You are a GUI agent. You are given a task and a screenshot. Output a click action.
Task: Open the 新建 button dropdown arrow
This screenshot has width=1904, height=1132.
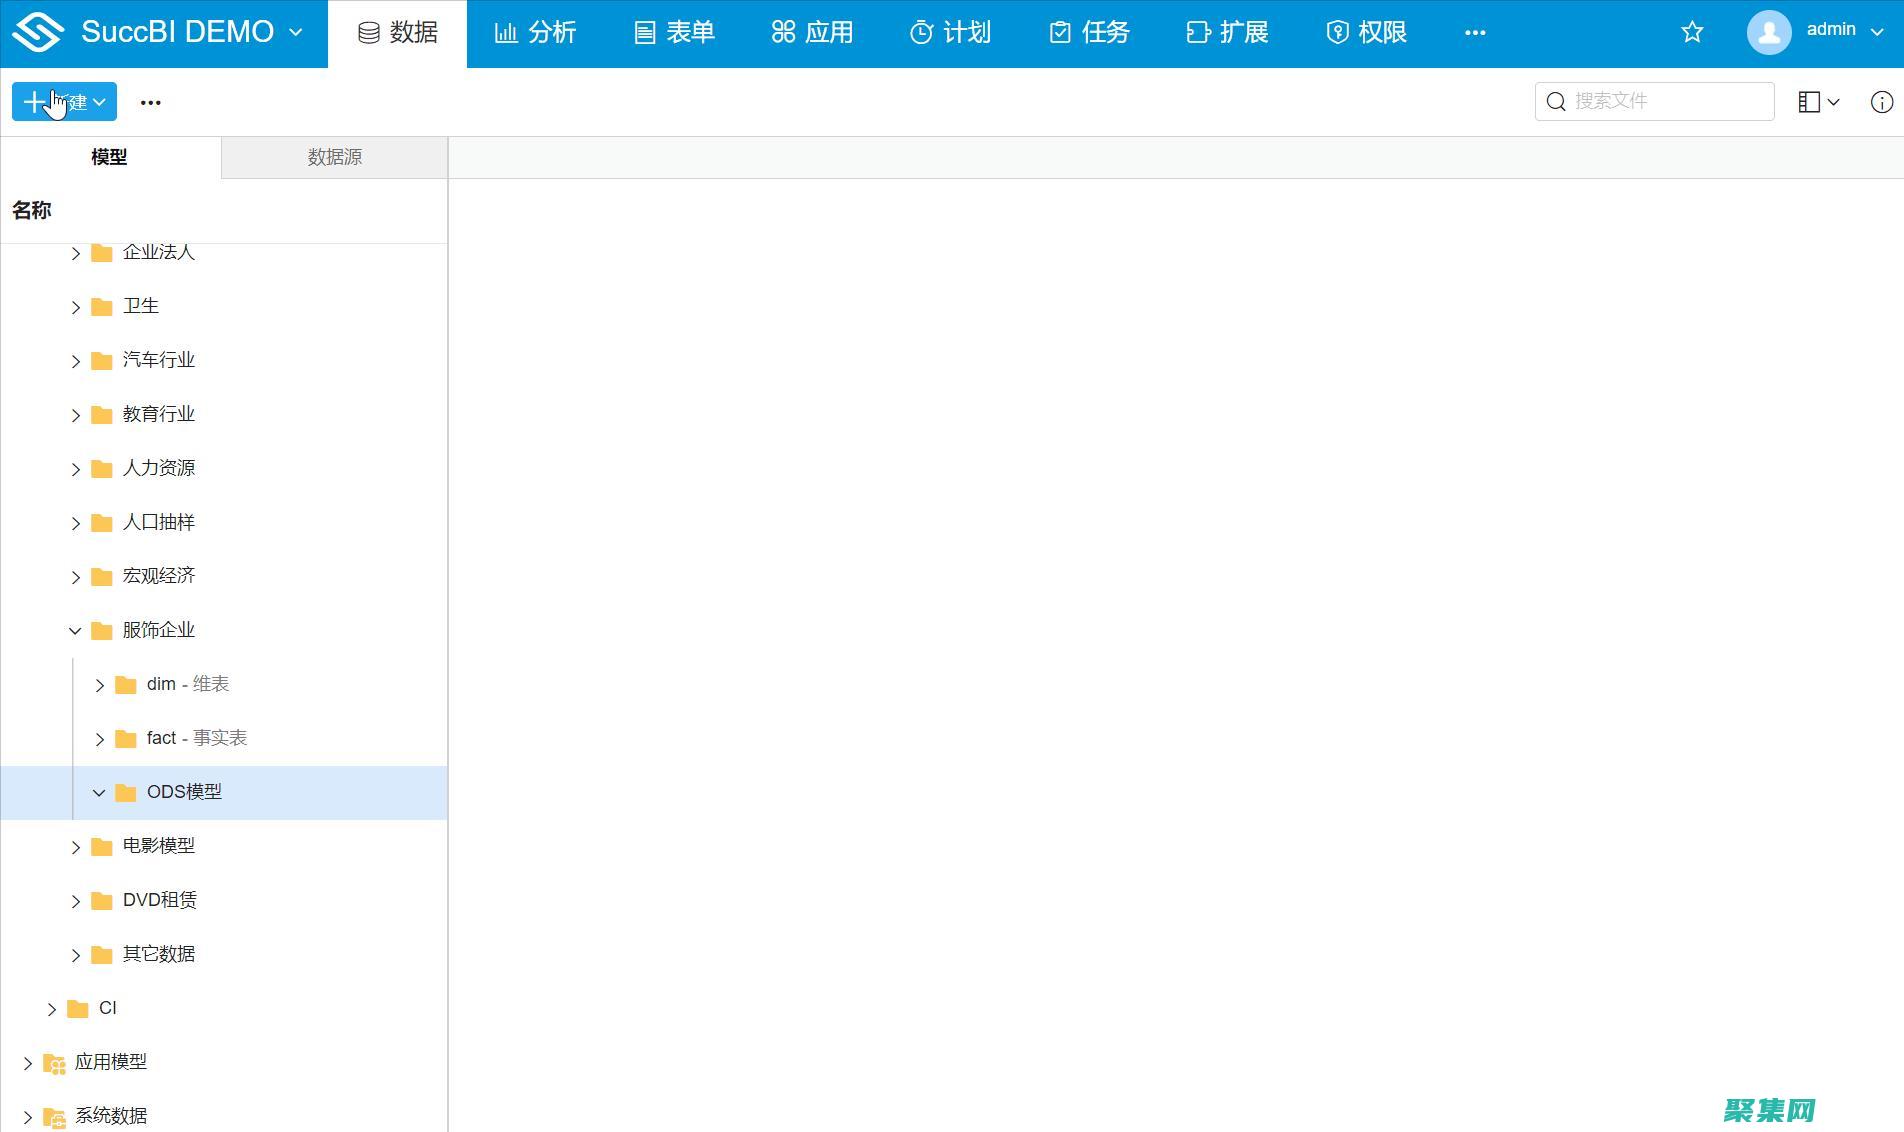(99, 101)
